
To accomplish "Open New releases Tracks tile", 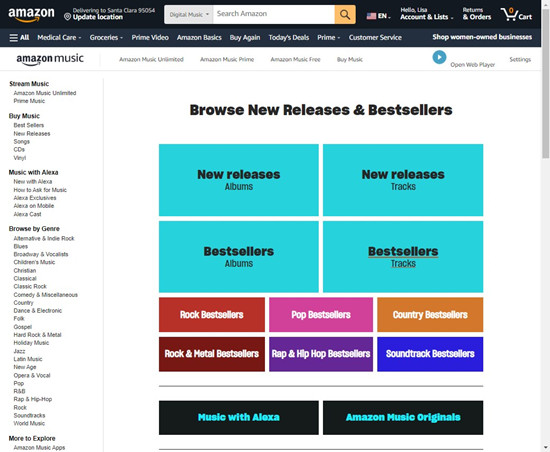I will pos(403,180).
